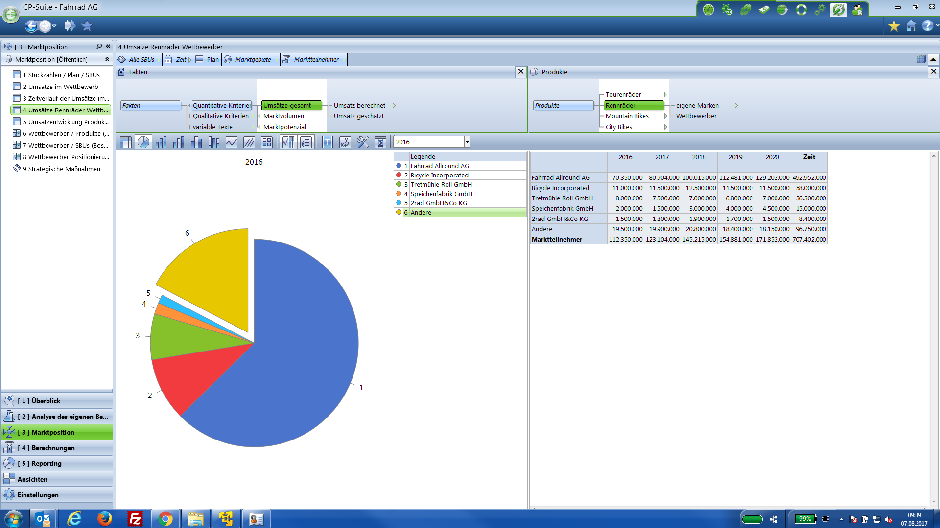This screenshot has width=940, height=528.
Task: Select the Qualitative Kriterien node
Action: tap(220, 116)
